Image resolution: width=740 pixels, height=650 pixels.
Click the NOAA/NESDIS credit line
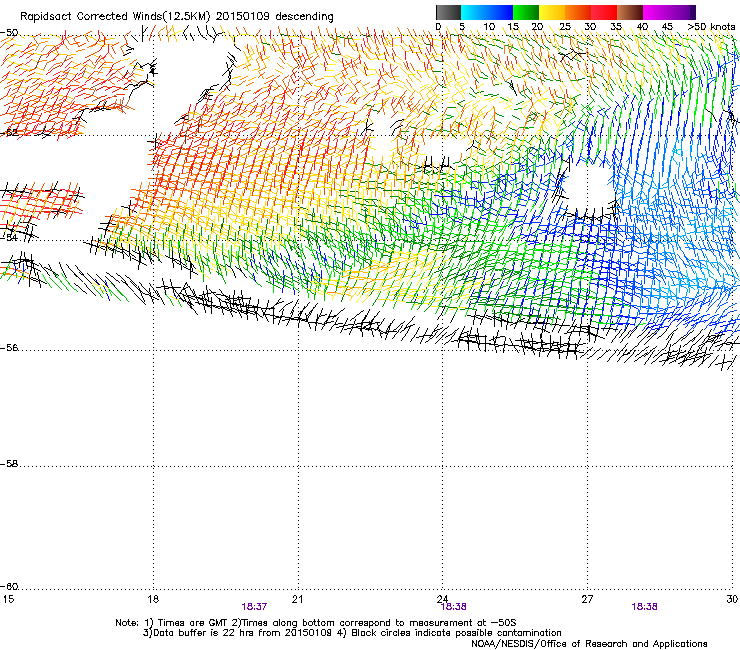coord(589,644)
